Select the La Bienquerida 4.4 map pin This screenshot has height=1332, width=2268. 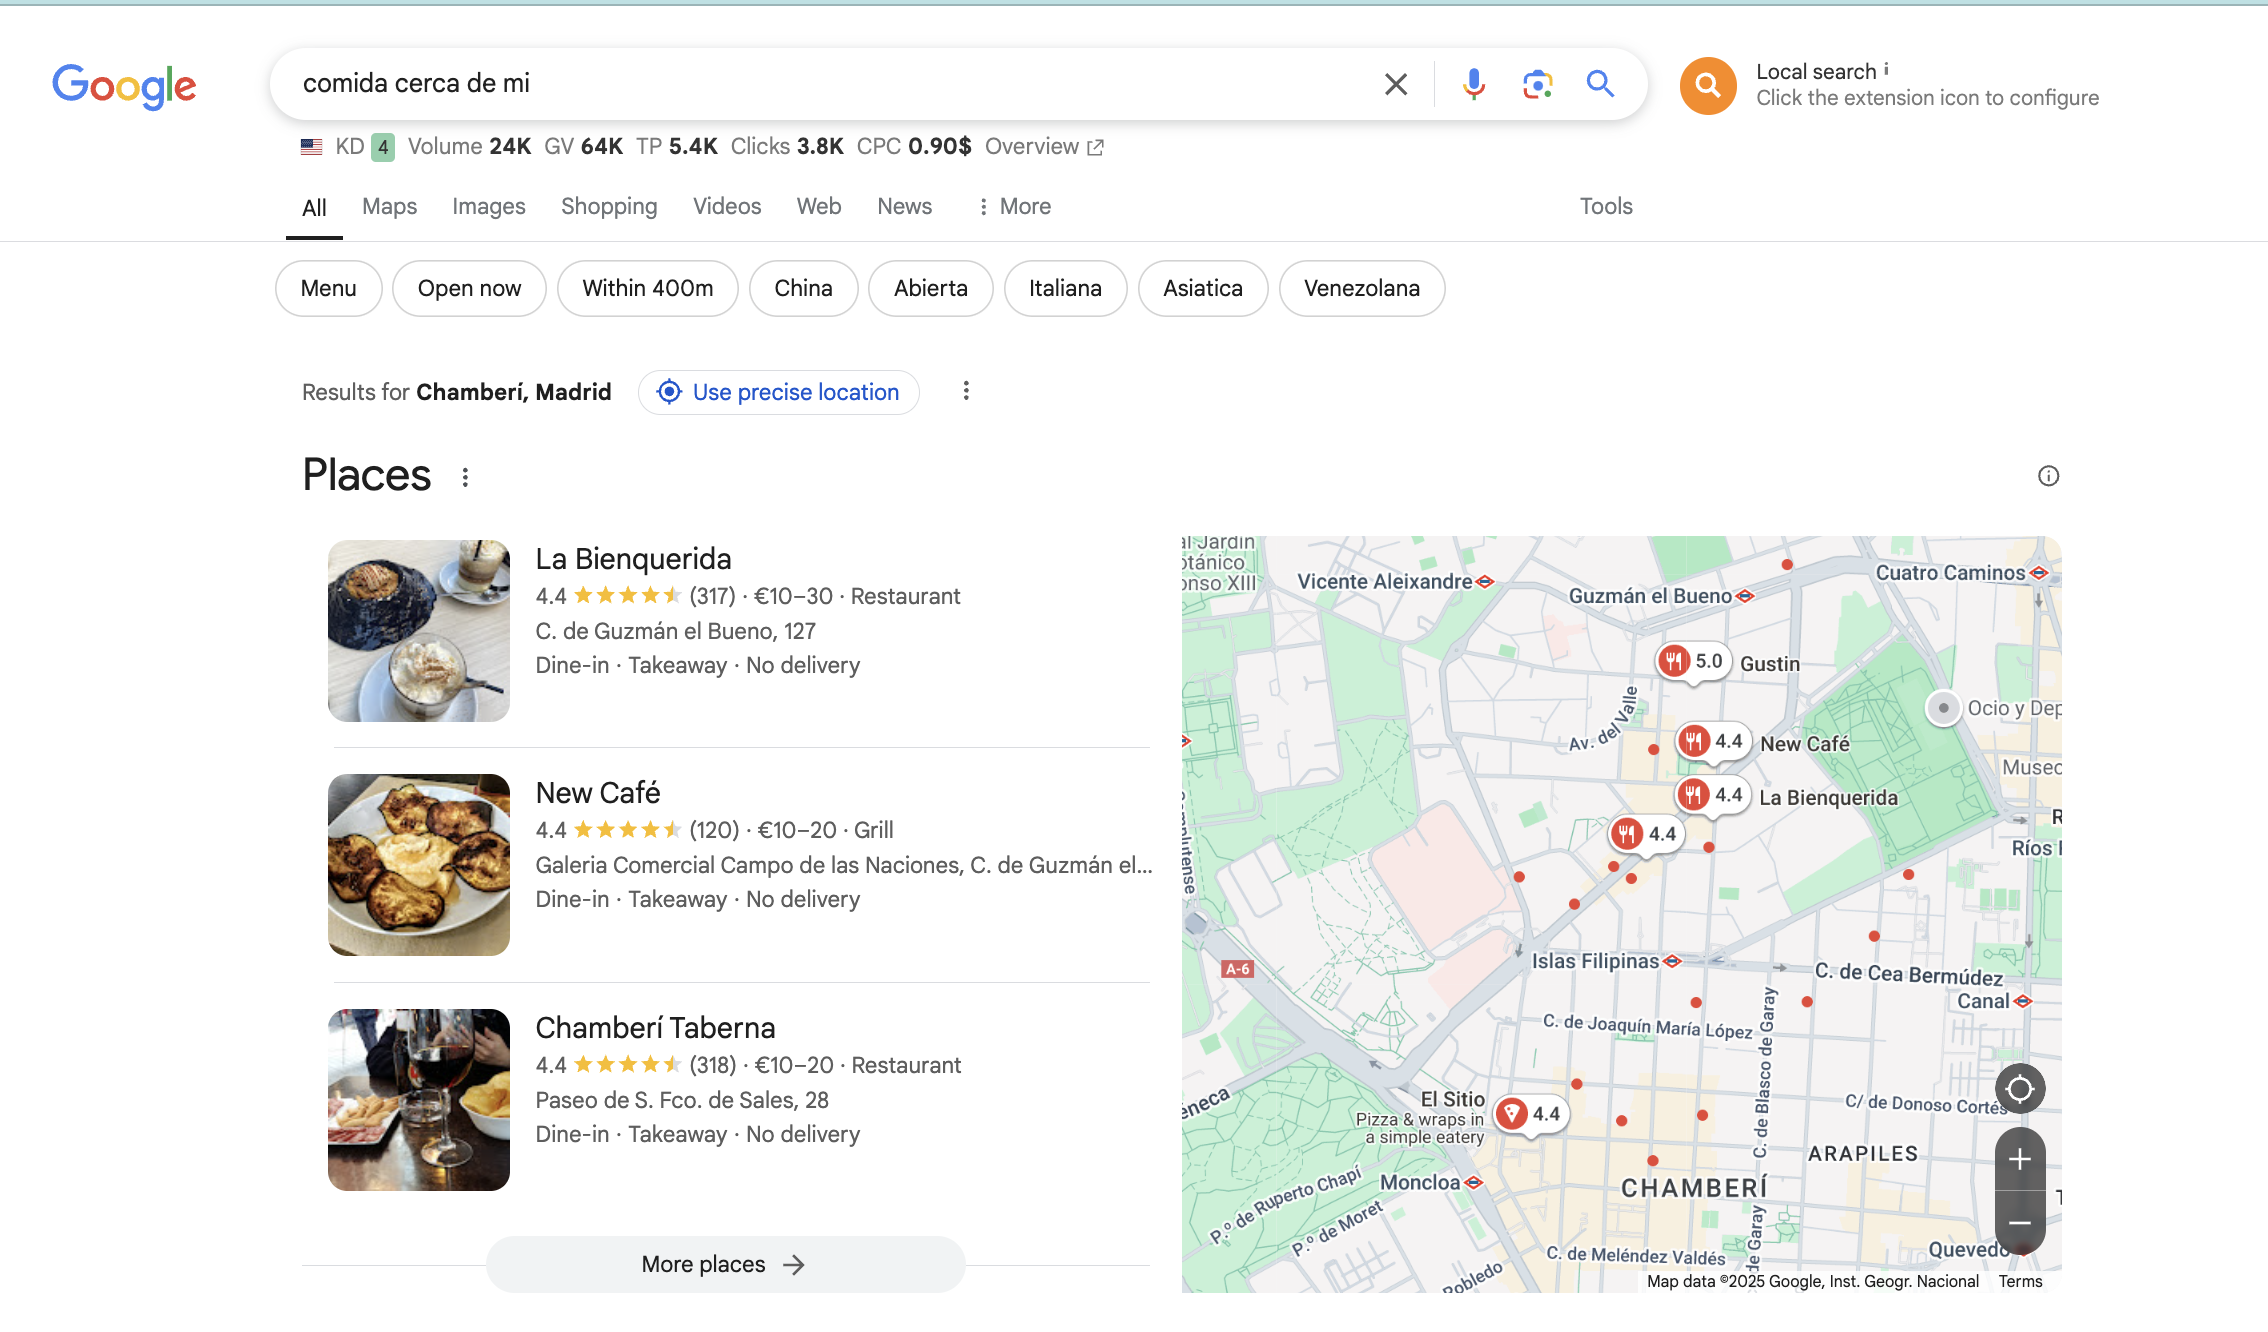coord(1713,795)
